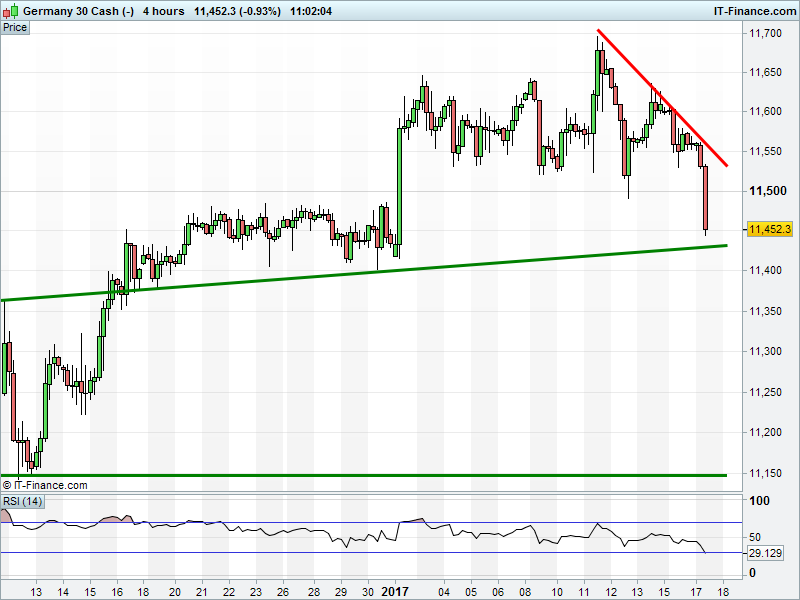Click the 11,250 price axis label

tap(765, 392)
